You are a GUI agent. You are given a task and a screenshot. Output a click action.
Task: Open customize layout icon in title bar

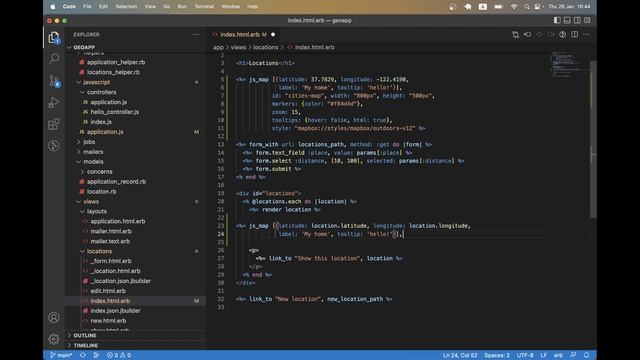587,20
